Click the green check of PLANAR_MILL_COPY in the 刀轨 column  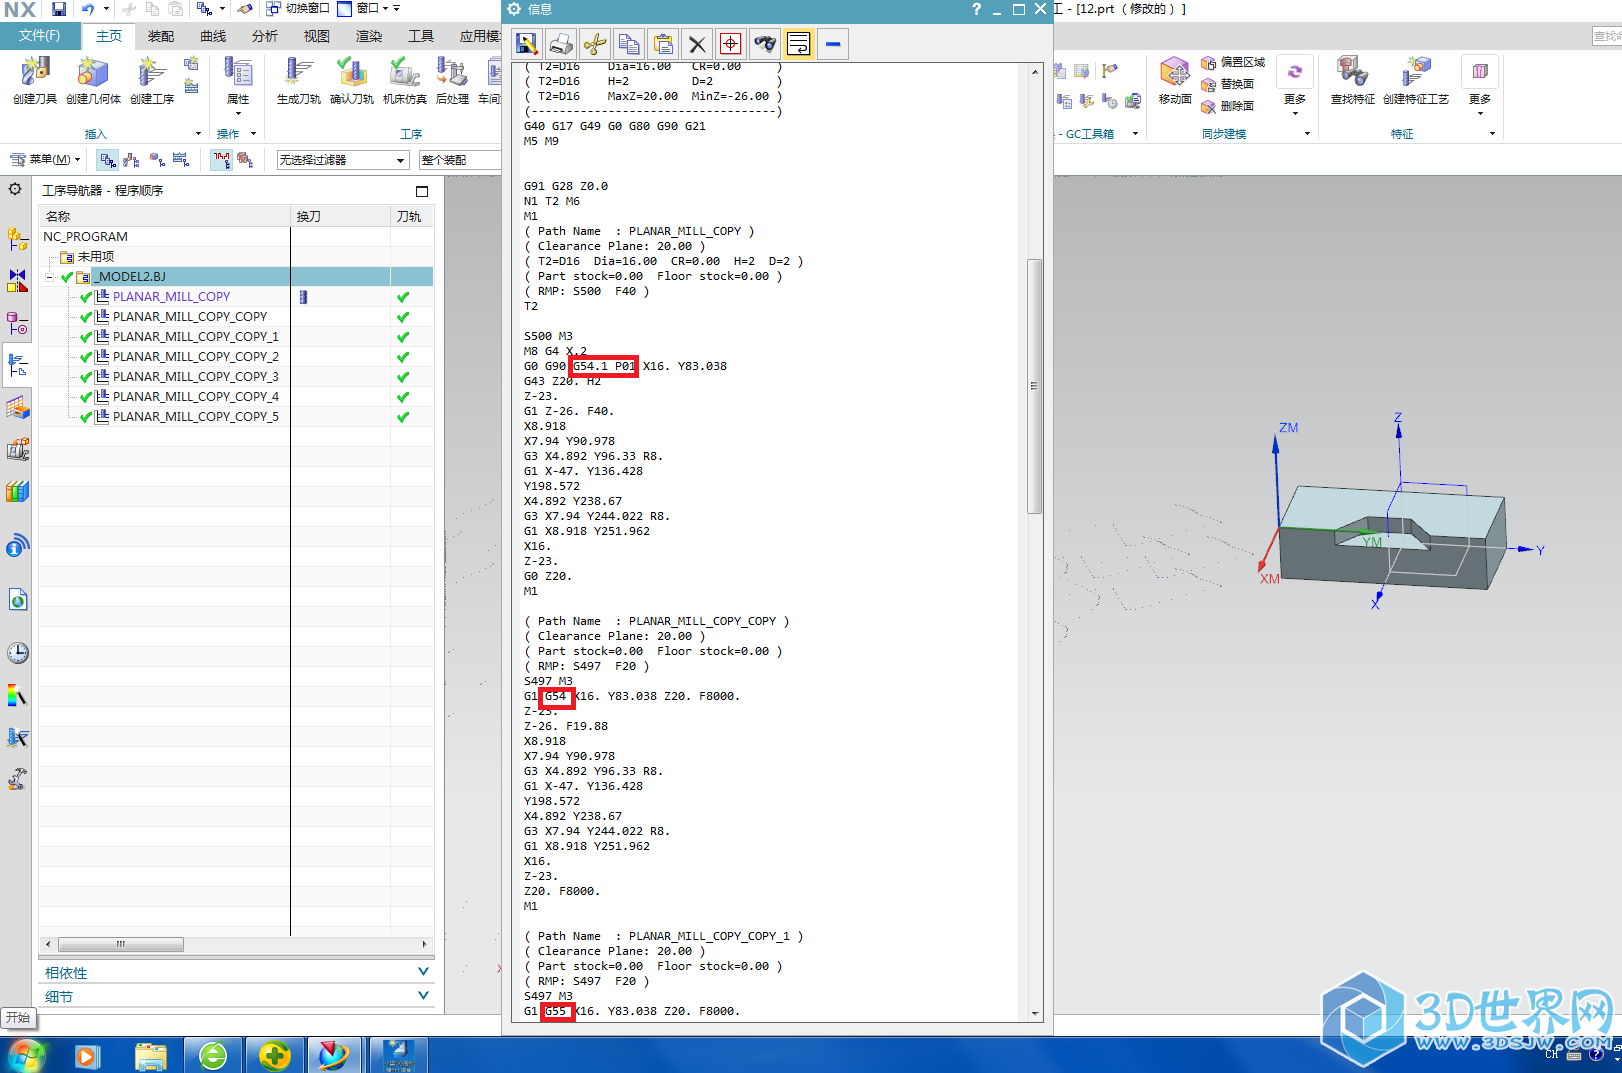pyautogui.click(x=403, y=297)
